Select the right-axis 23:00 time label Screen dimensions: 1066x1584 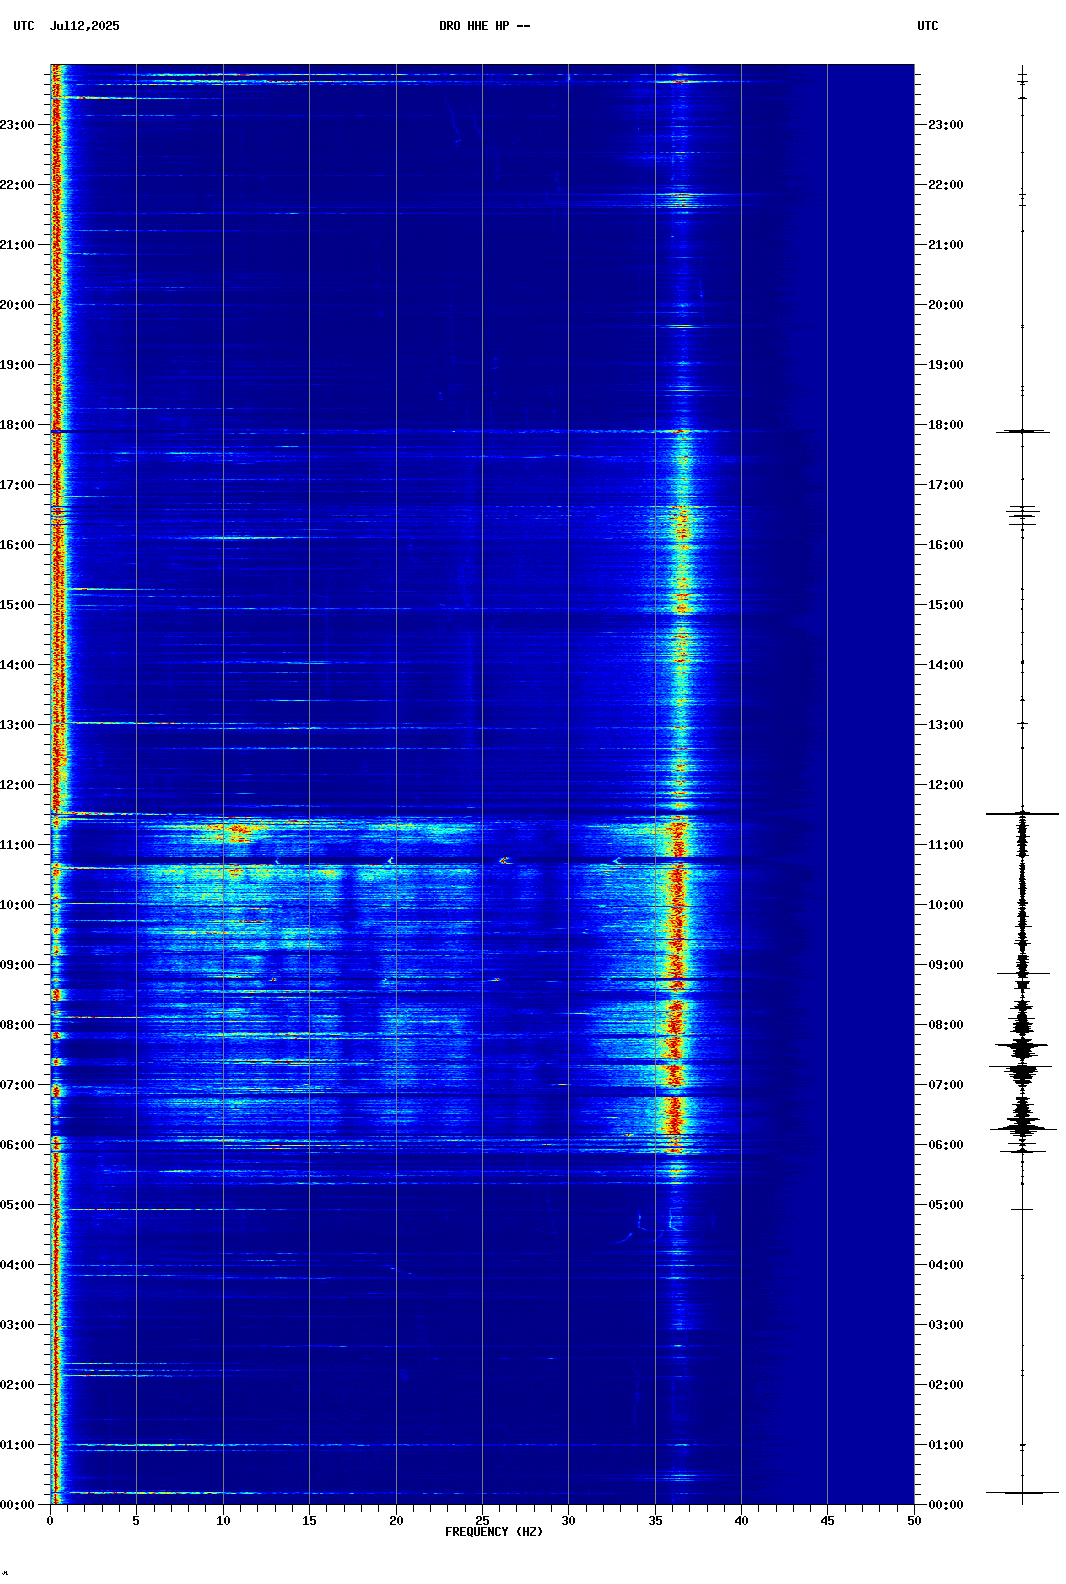coord(946,125)
